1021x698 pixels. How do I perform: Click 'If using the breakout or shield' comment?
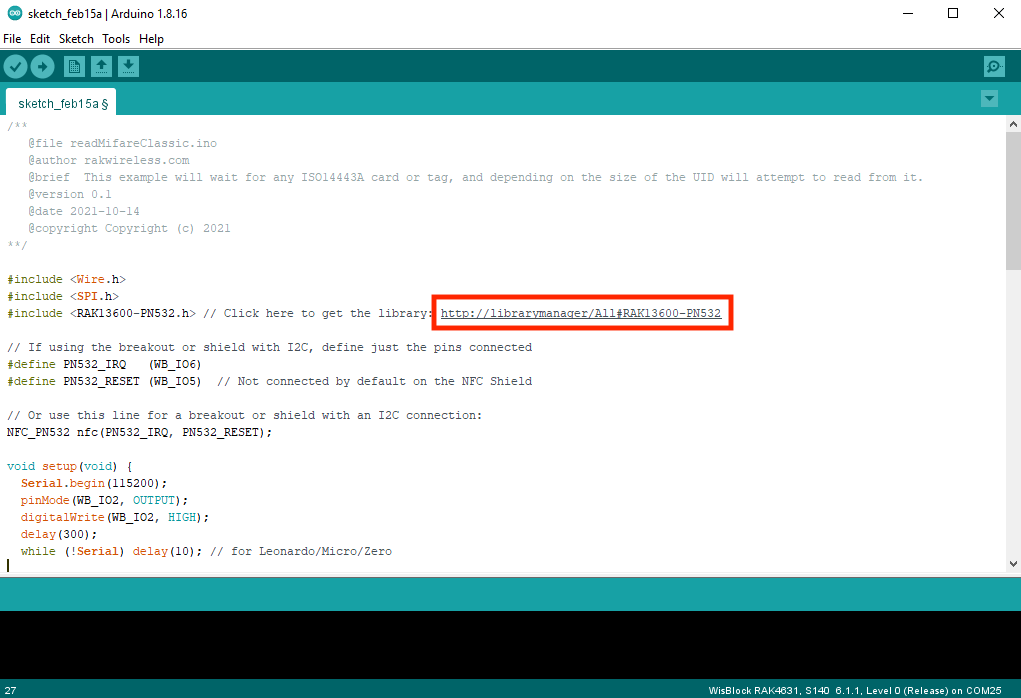pyautogui.click(x=270, y=347)
